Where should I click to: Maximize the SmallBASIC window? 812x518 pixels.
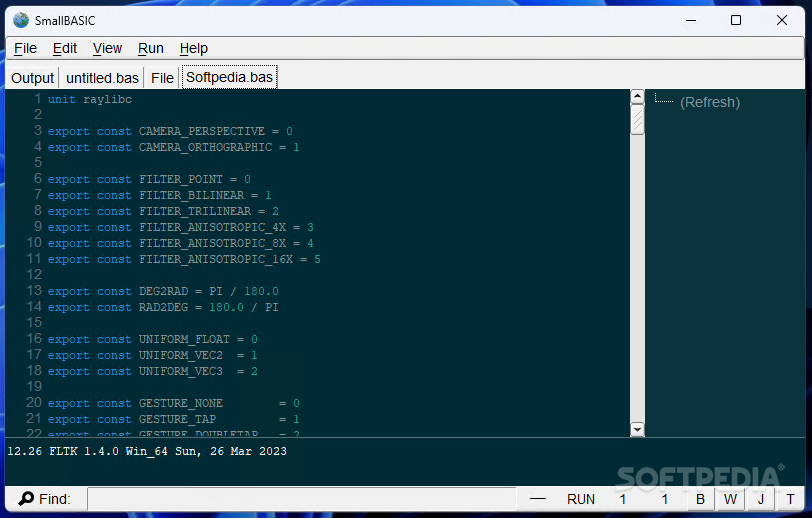coord(736,20)
